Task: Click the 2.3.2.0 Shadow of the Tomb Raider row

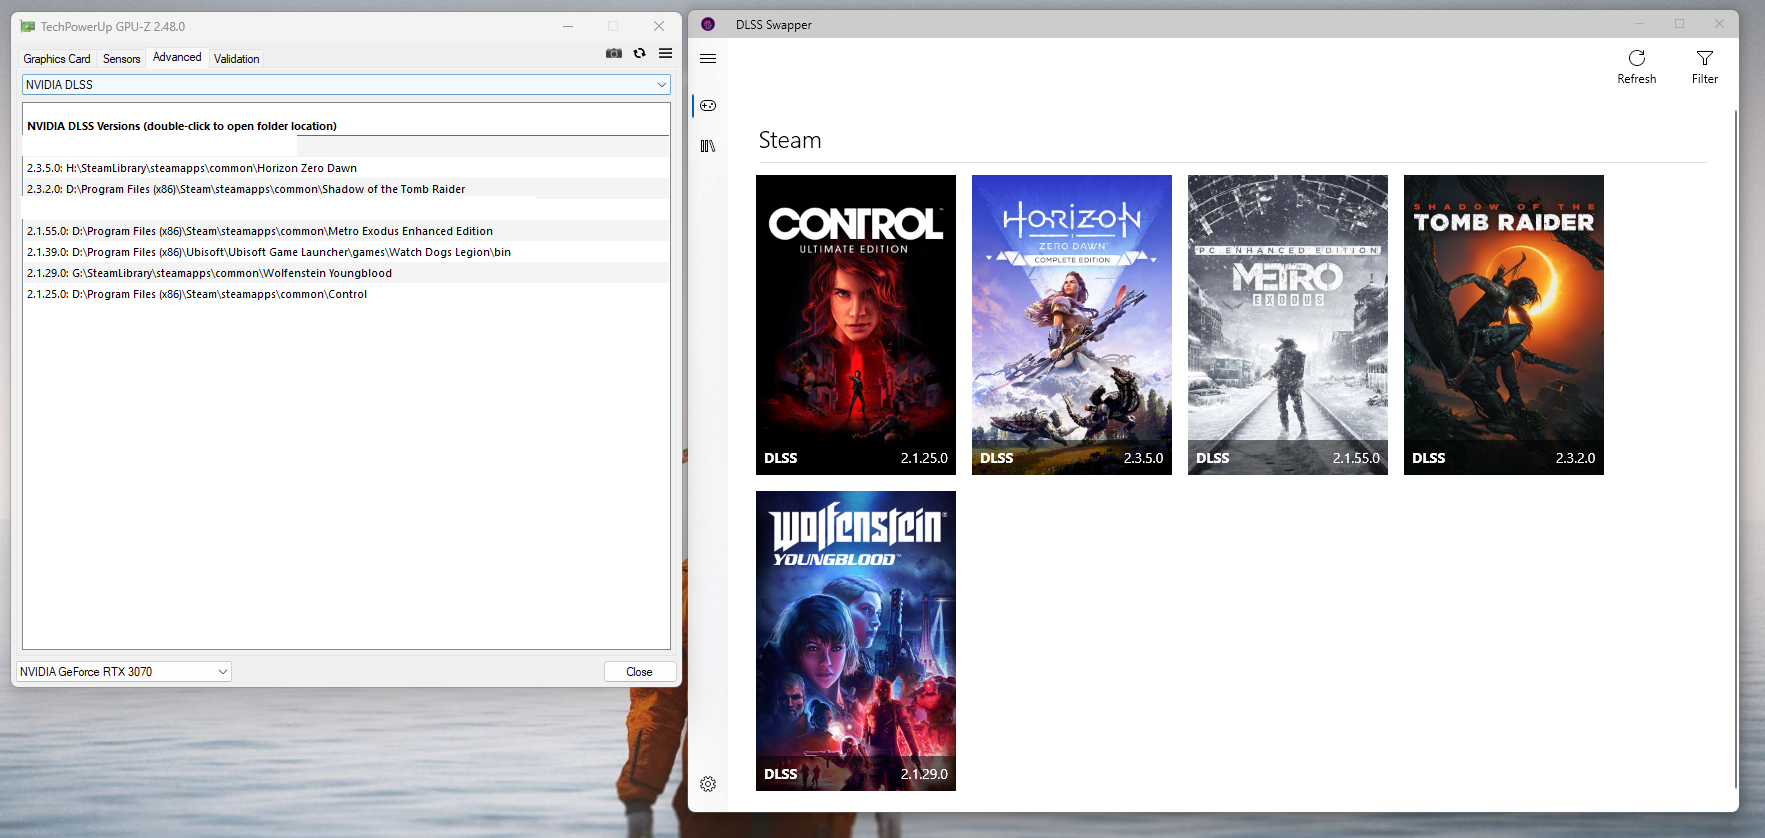Action: click(x=346, y=189)
